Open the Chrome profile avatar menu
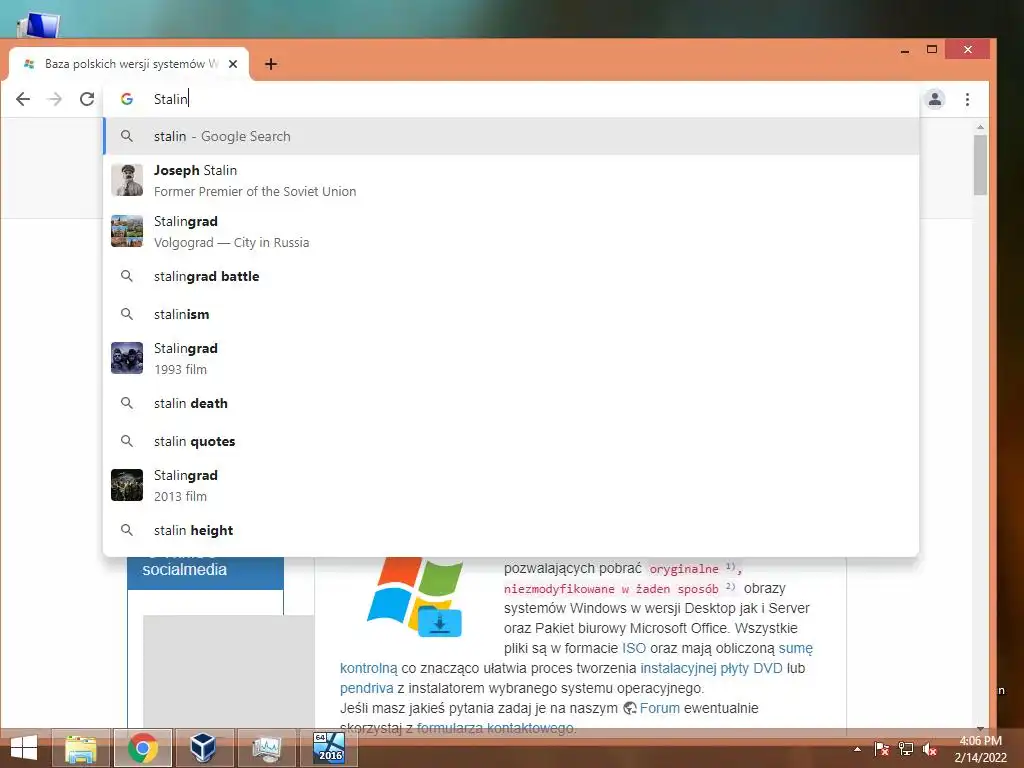 (935, 99)
